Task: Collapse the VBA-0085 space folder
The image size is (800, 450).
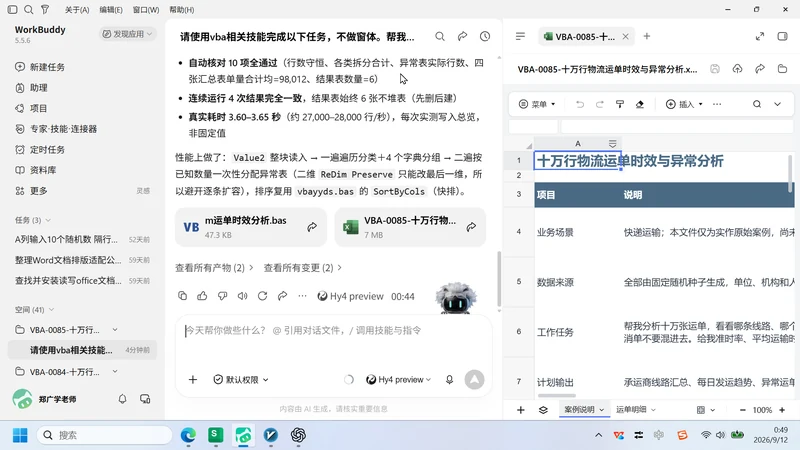Action: (115, 330)
